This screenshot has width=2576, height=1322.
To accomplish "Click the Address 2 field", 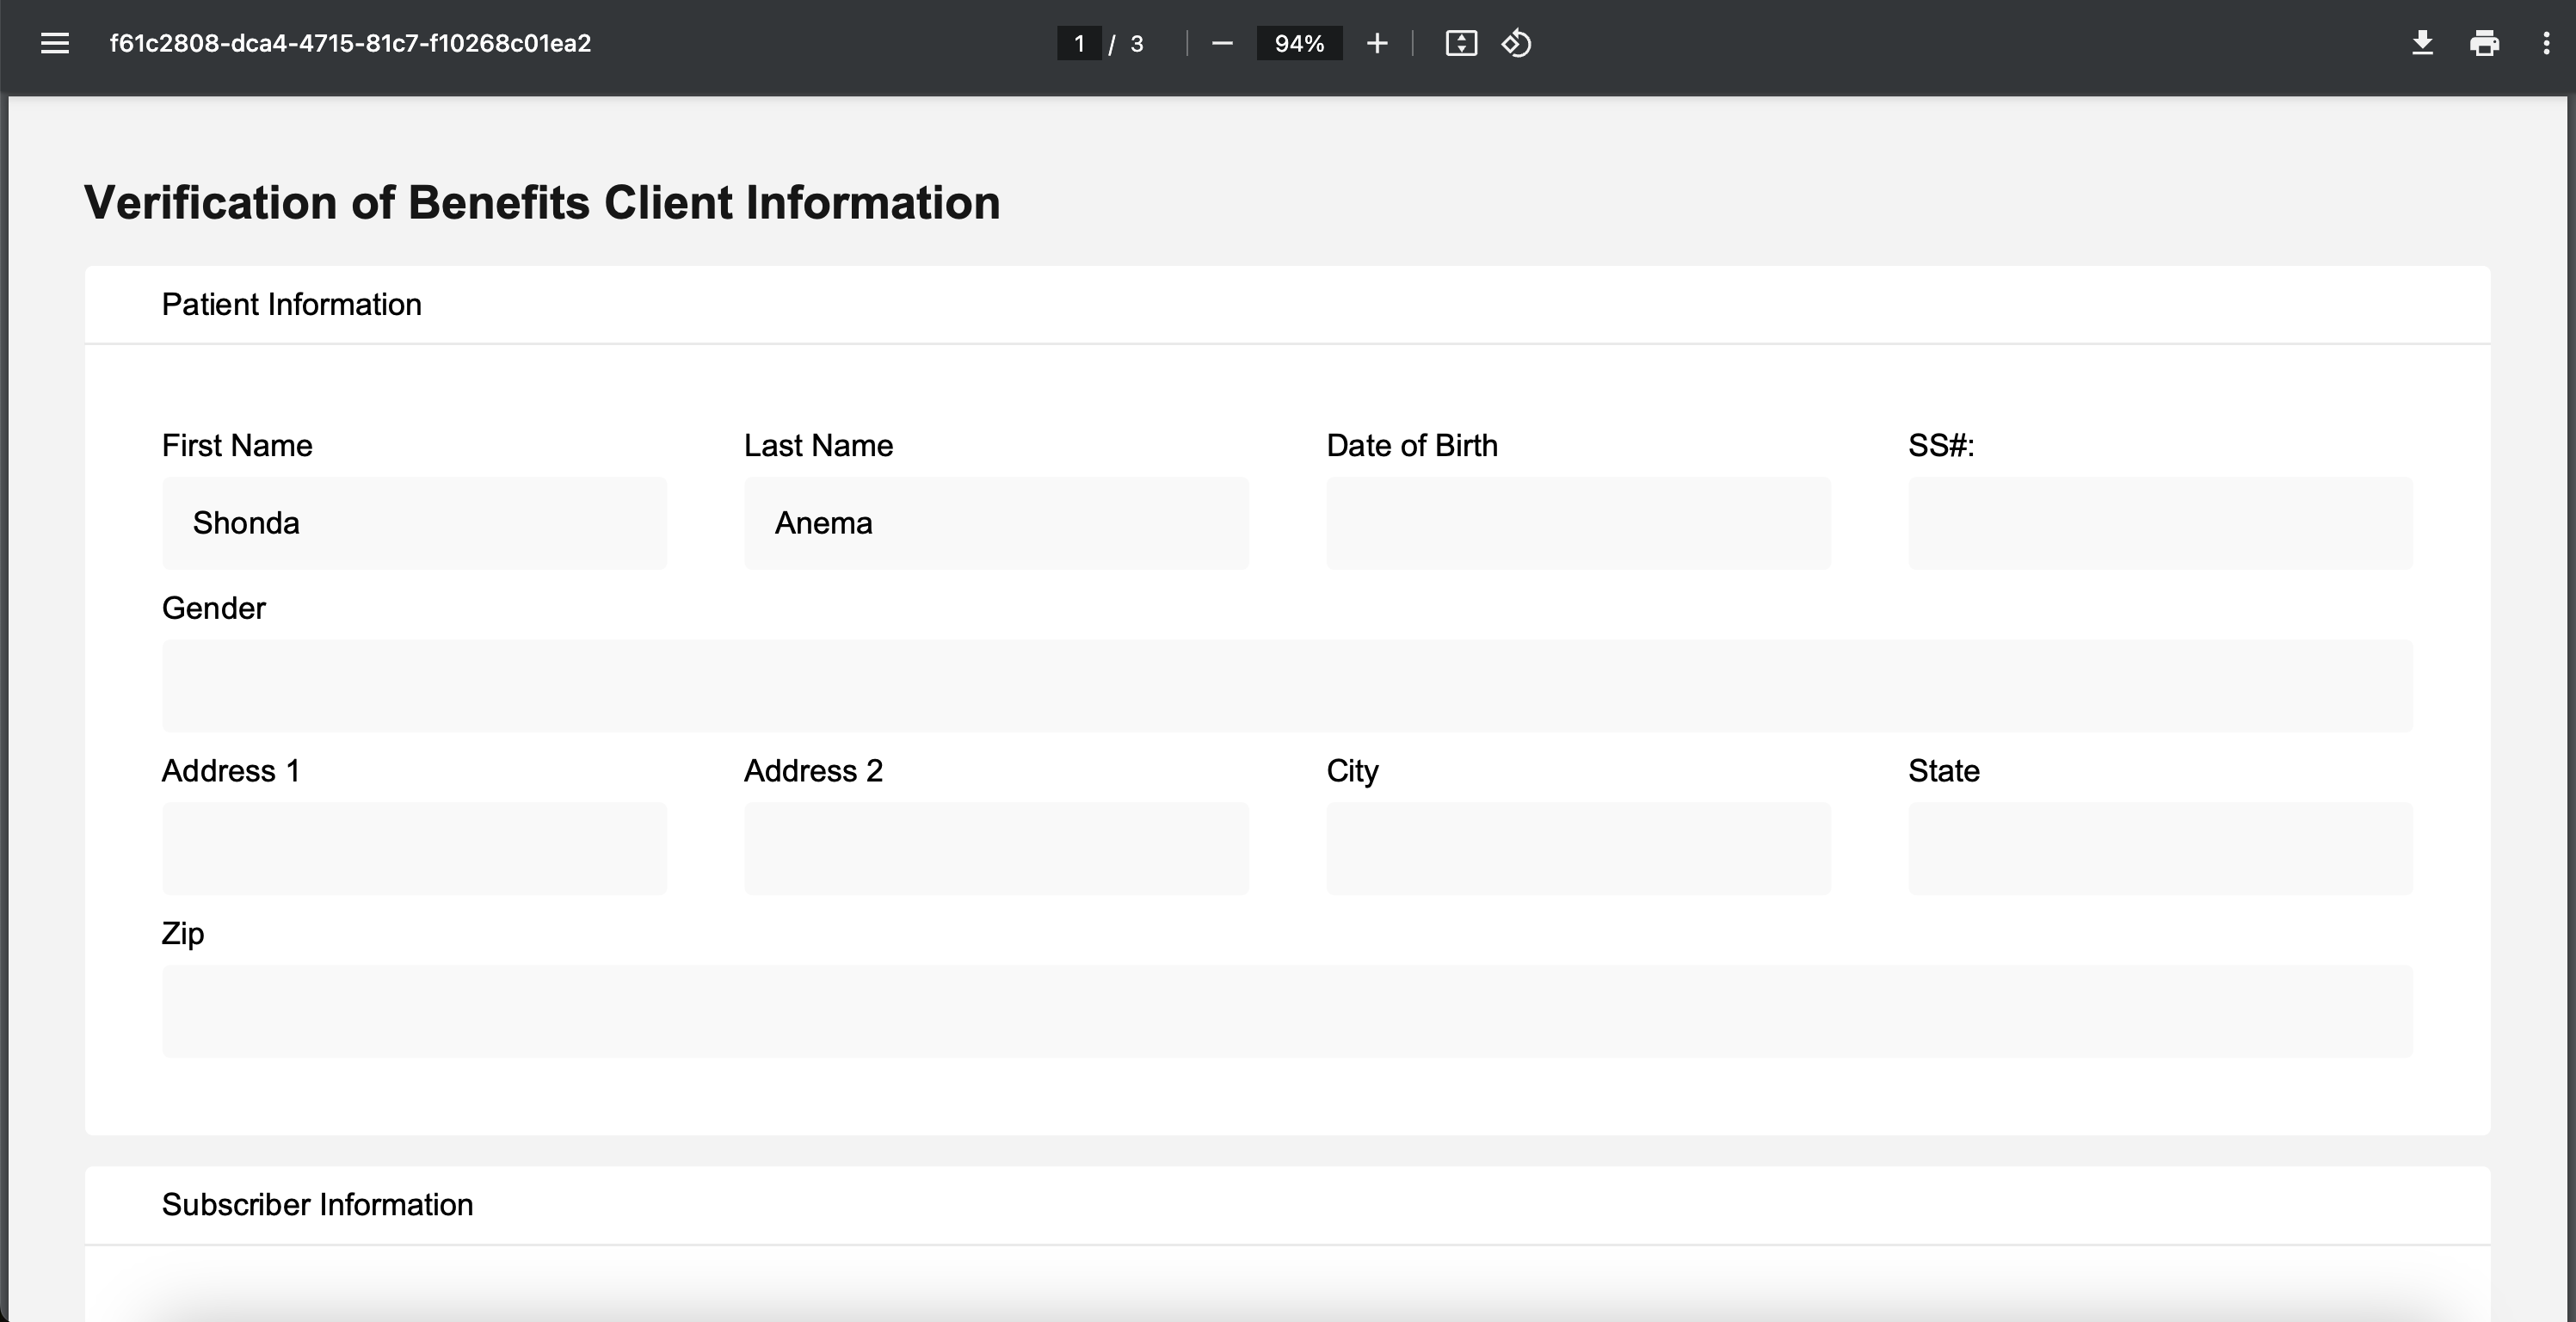I will point(996,848).
